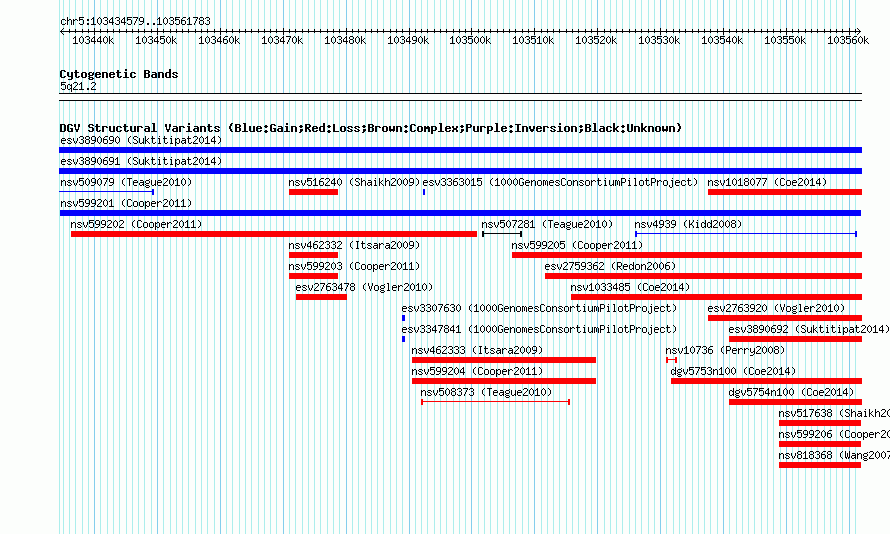
Task: Open nsv599201 (Cooper2011) variant label
Action: (126, 203)
